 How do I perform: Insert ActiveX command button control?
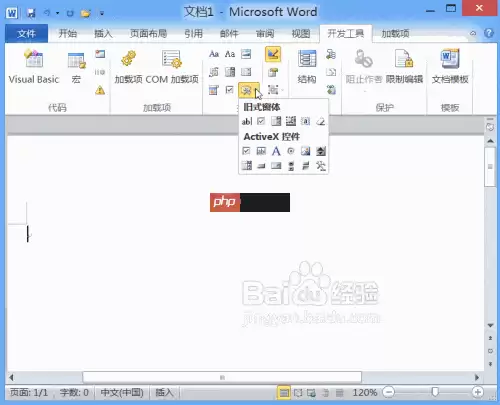pyautogui.click(x=261, y=166)
